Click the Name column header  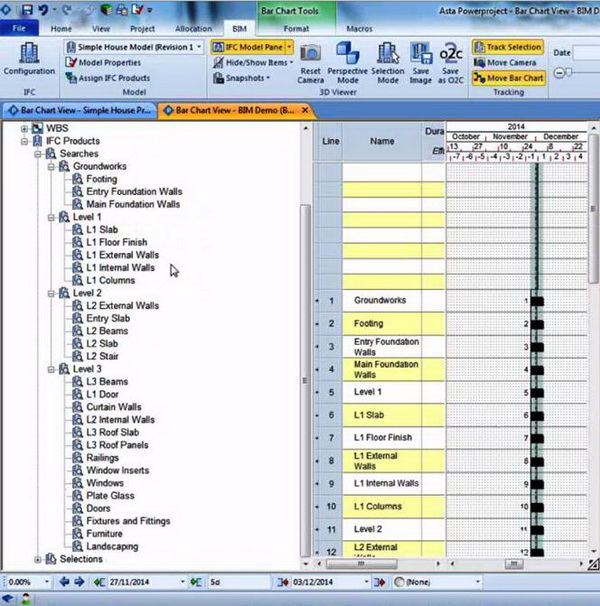[382, 141]
